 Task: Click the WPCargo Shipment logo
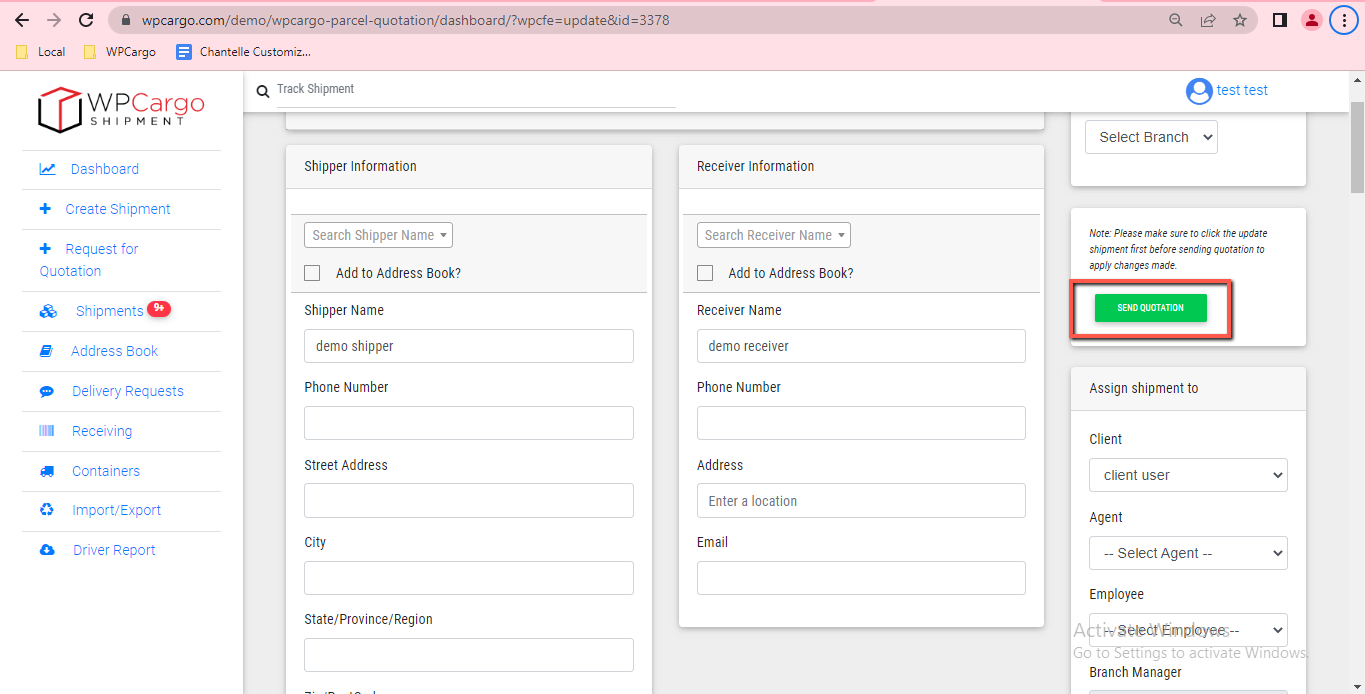point(121,109)
